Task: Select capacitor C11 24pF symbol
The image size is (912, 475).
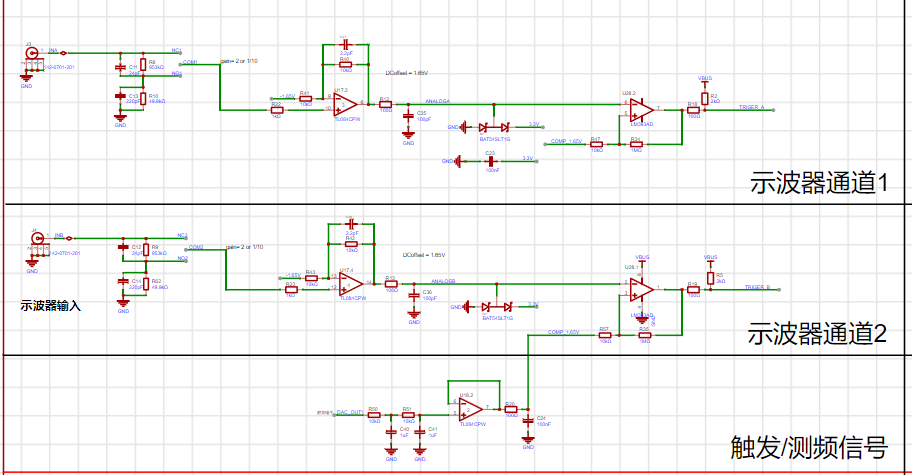Action: click(120, 68)
